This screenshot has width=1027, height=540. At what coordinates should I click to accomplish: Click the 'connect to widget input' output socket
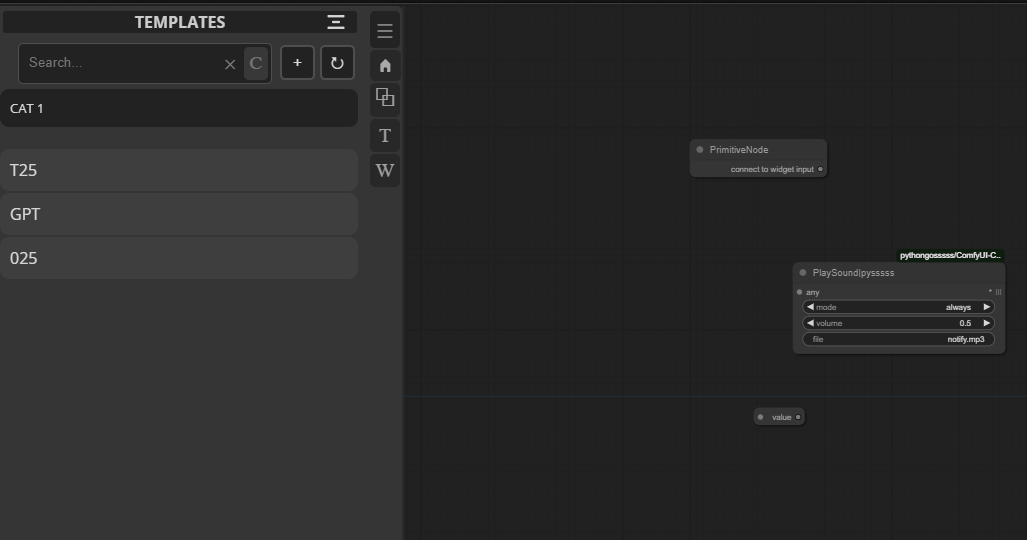pos(820,169)
